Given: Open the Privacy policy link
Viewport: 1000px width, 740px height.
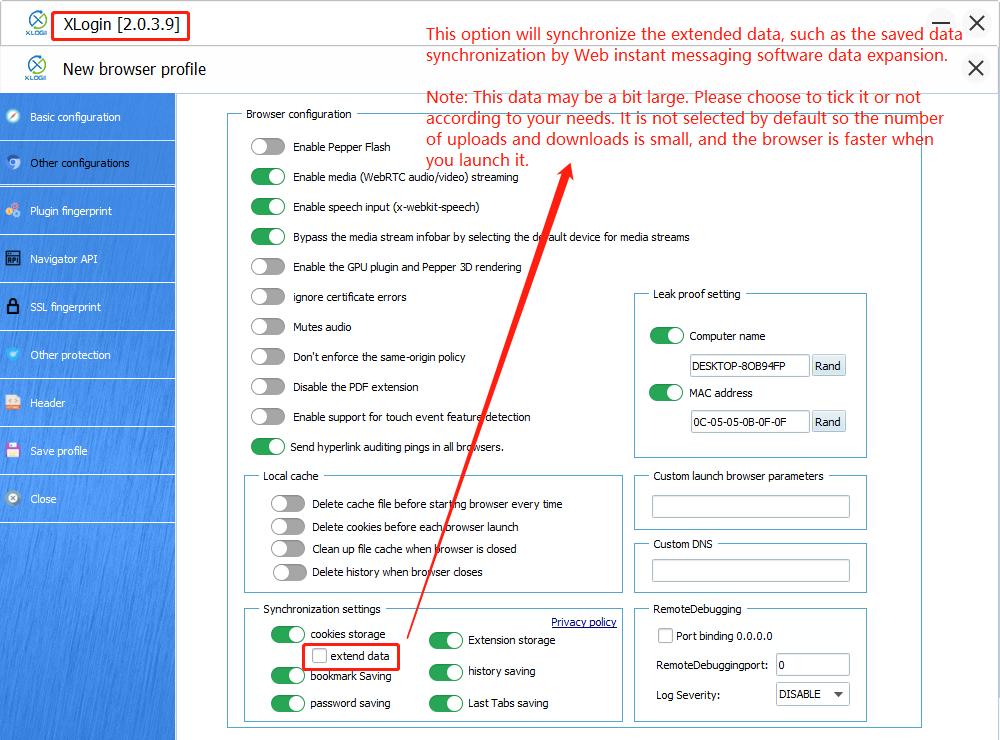Looking at the screenshot, I should coord(584,622).
